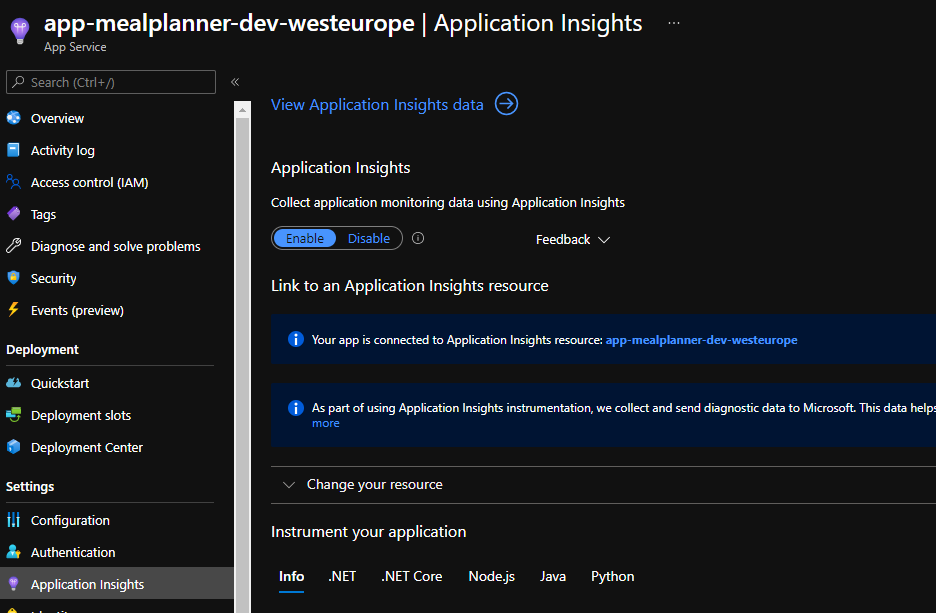Viewport: 936px width, 613px height.
Task: Switch to the .NET Core tab
Action: (412, 577)
